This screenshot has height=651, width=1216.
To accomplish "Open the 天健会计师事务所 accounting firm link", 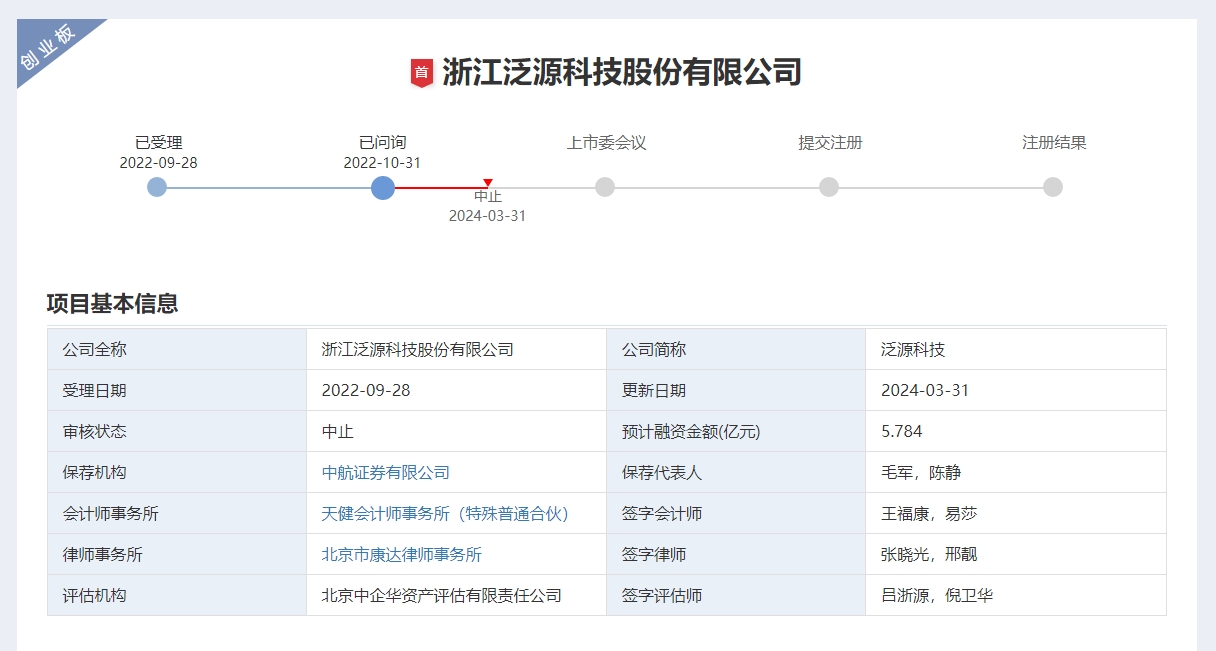I will 445,514.
